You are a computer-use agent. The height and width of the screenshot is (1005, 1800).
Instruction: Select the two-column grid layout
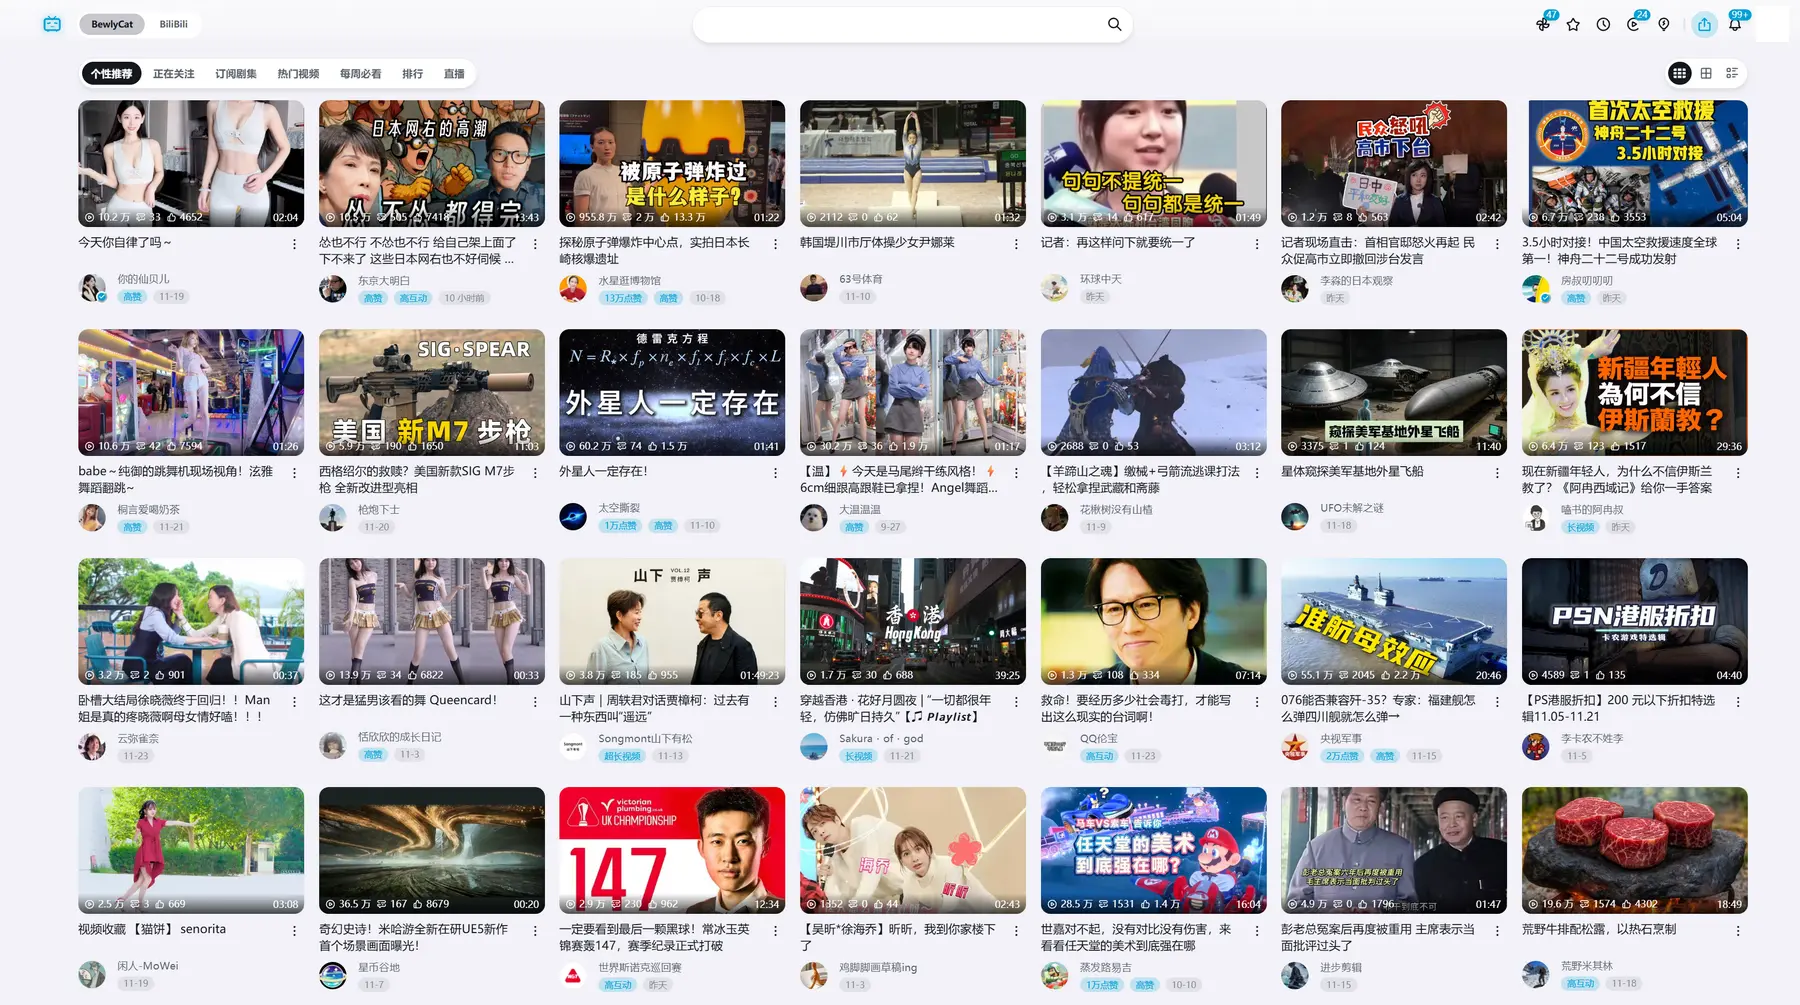[x=1706, y=73]
